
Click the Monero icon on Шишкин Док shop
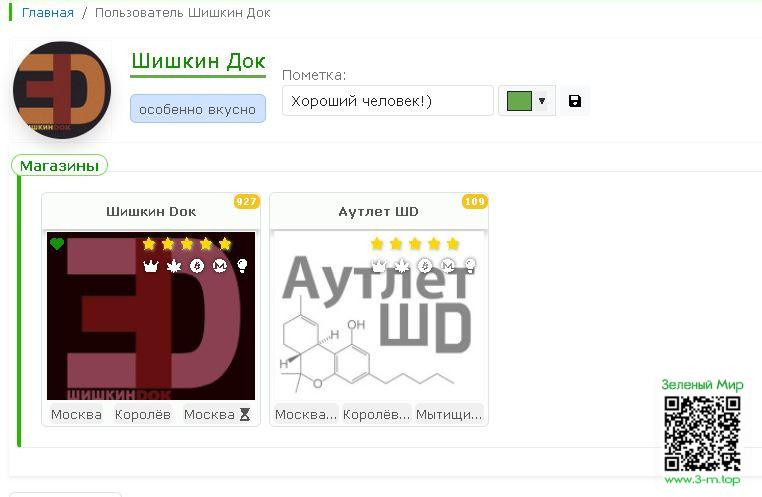[220, 266]
